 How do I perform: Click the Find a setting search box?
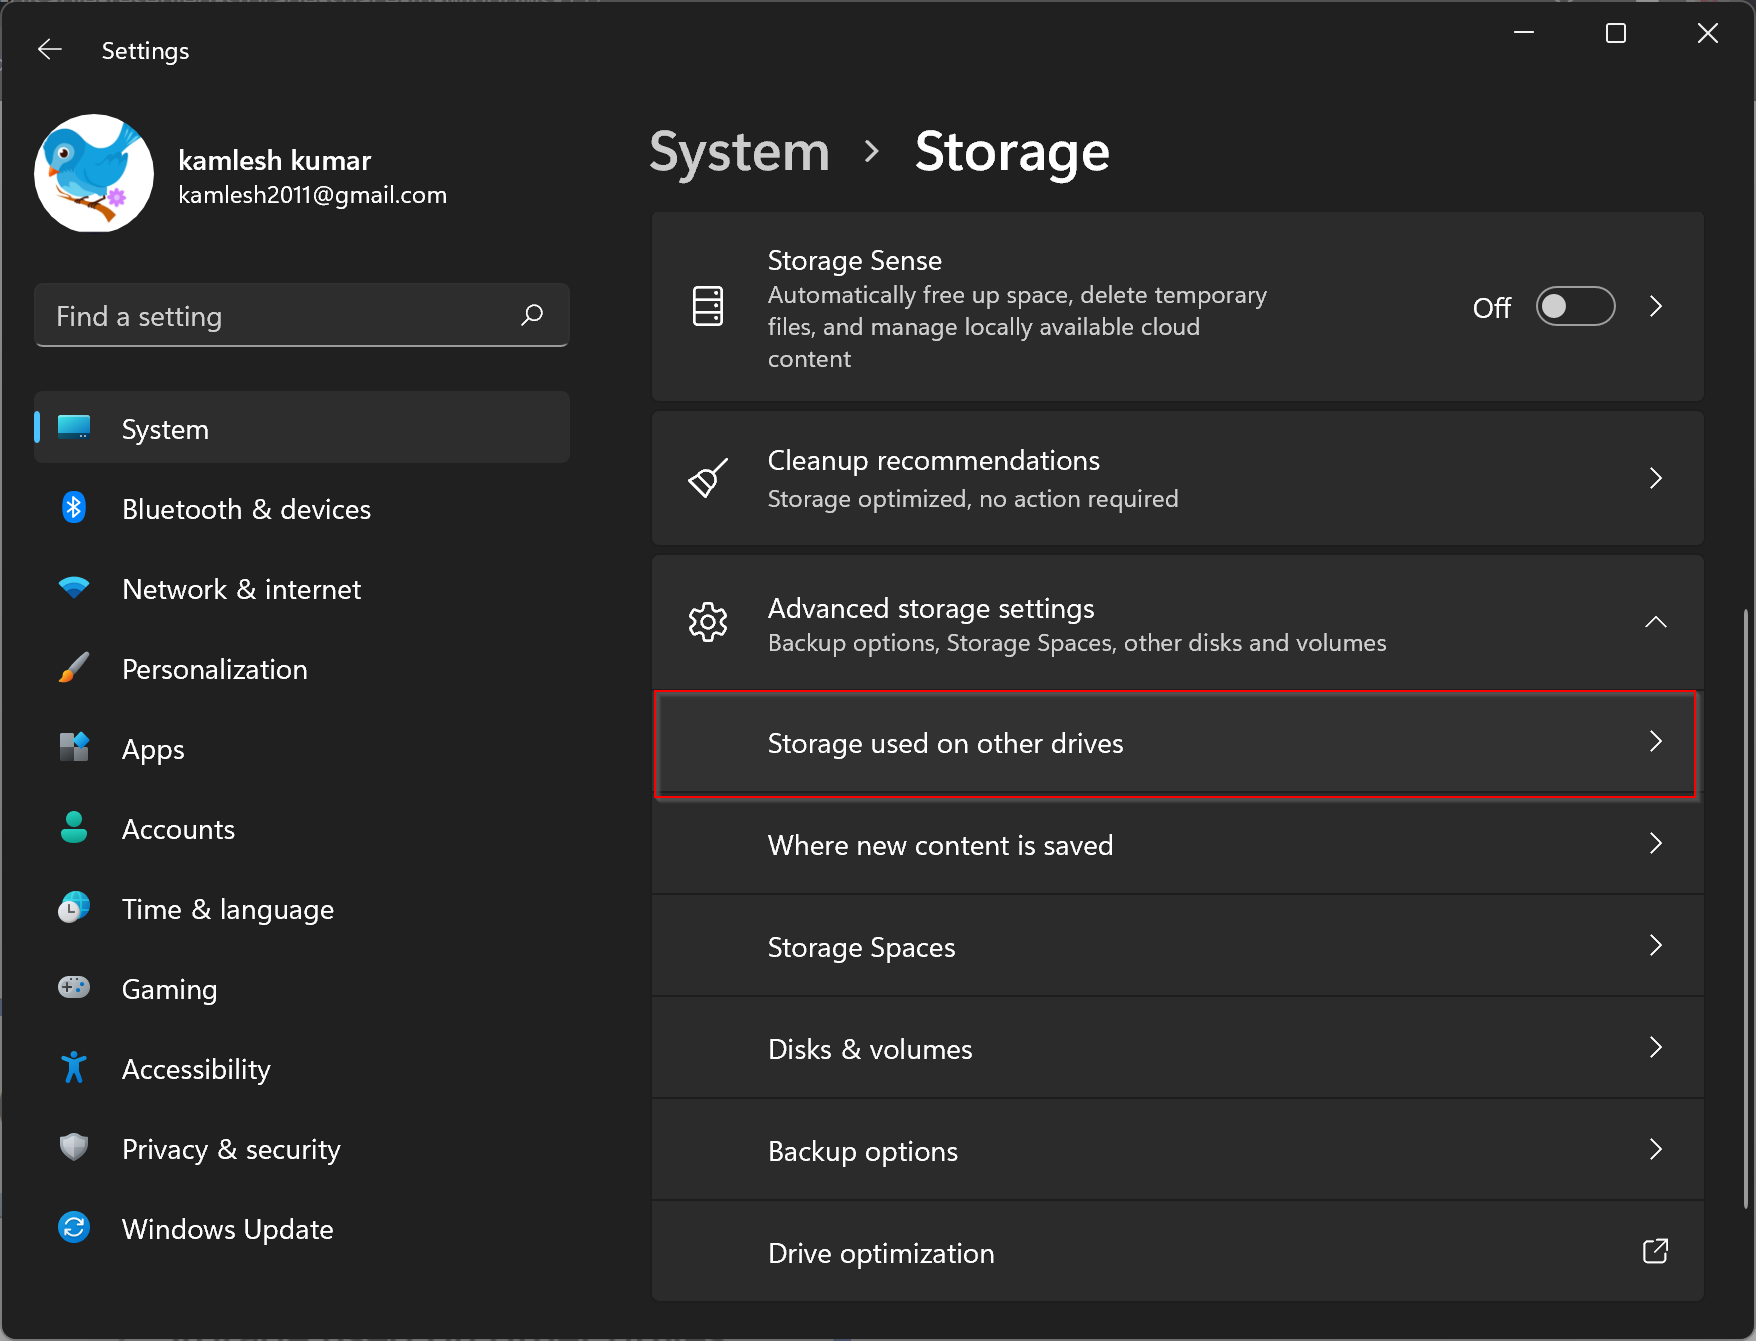280,316
